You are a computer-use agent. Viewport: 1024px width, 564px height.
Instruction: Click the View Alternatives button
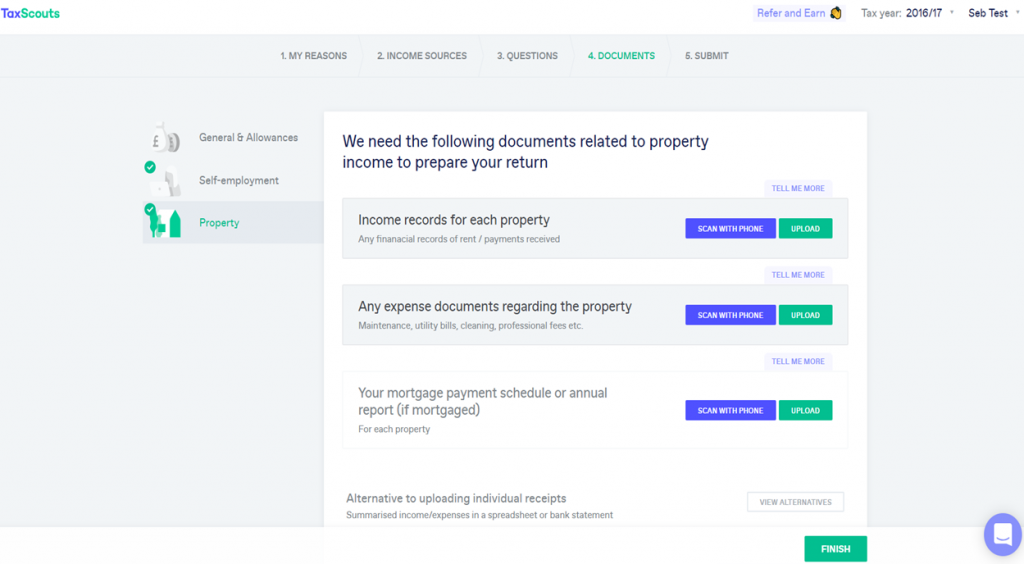[795, 502]
